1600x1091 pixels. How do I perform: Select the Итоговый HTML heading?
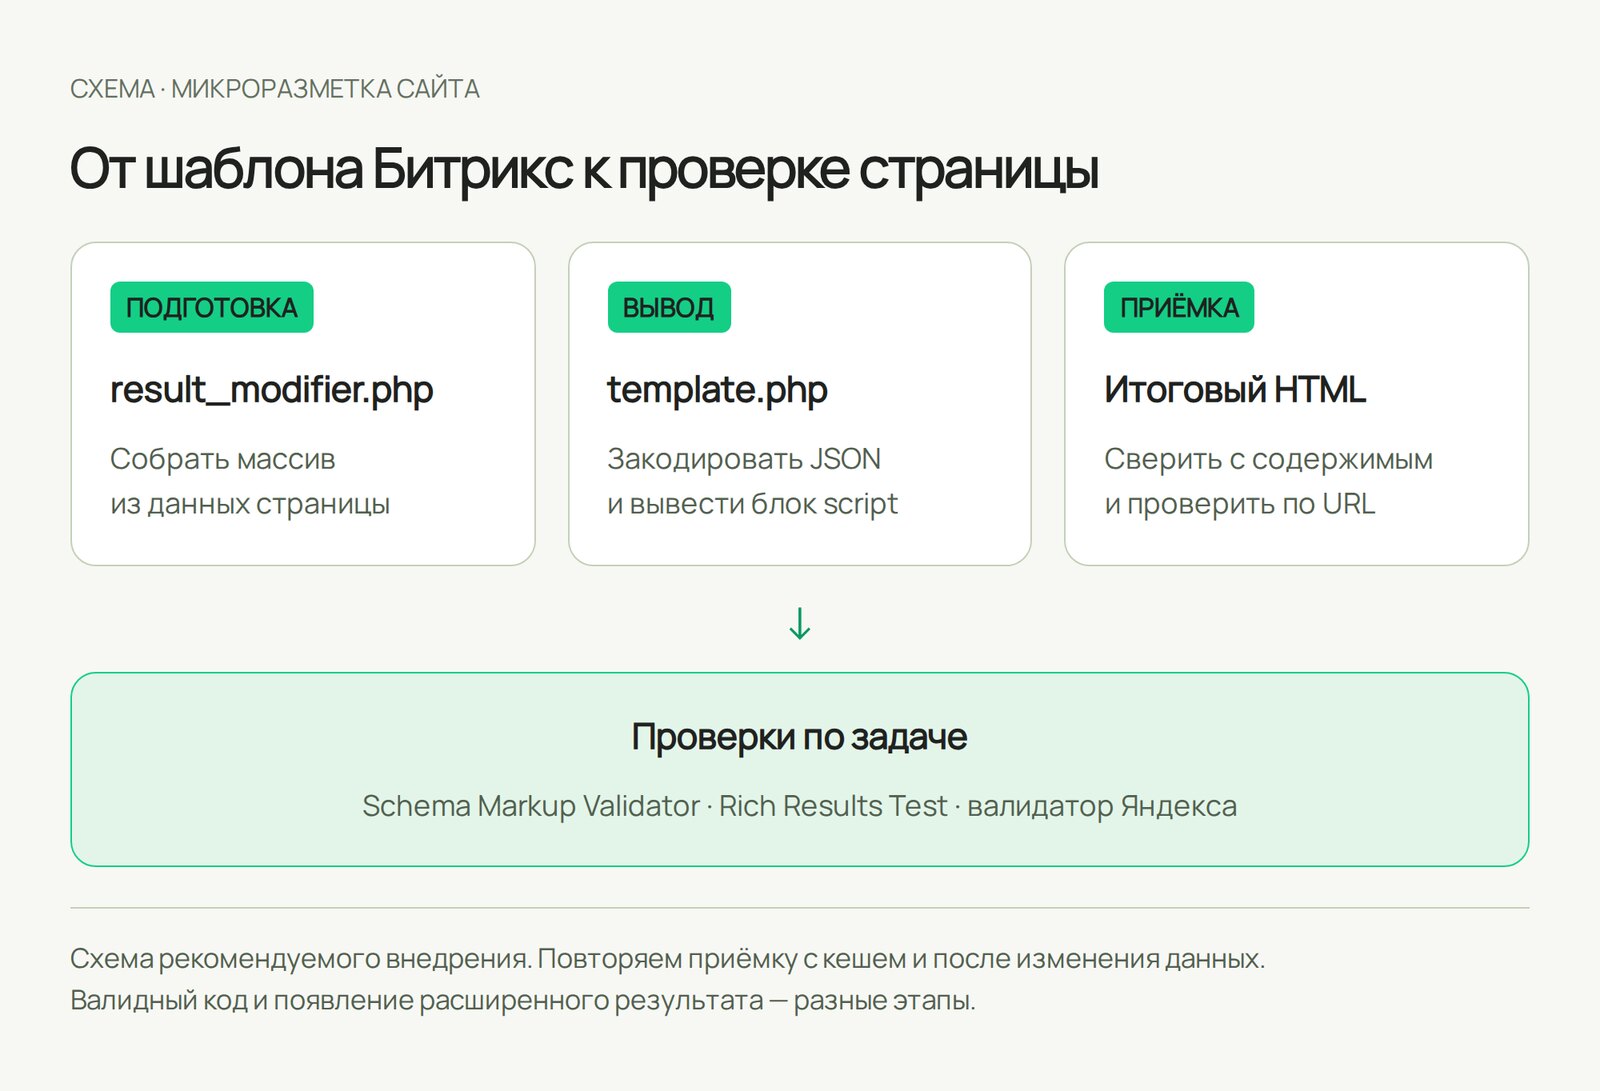point(1235,389)
